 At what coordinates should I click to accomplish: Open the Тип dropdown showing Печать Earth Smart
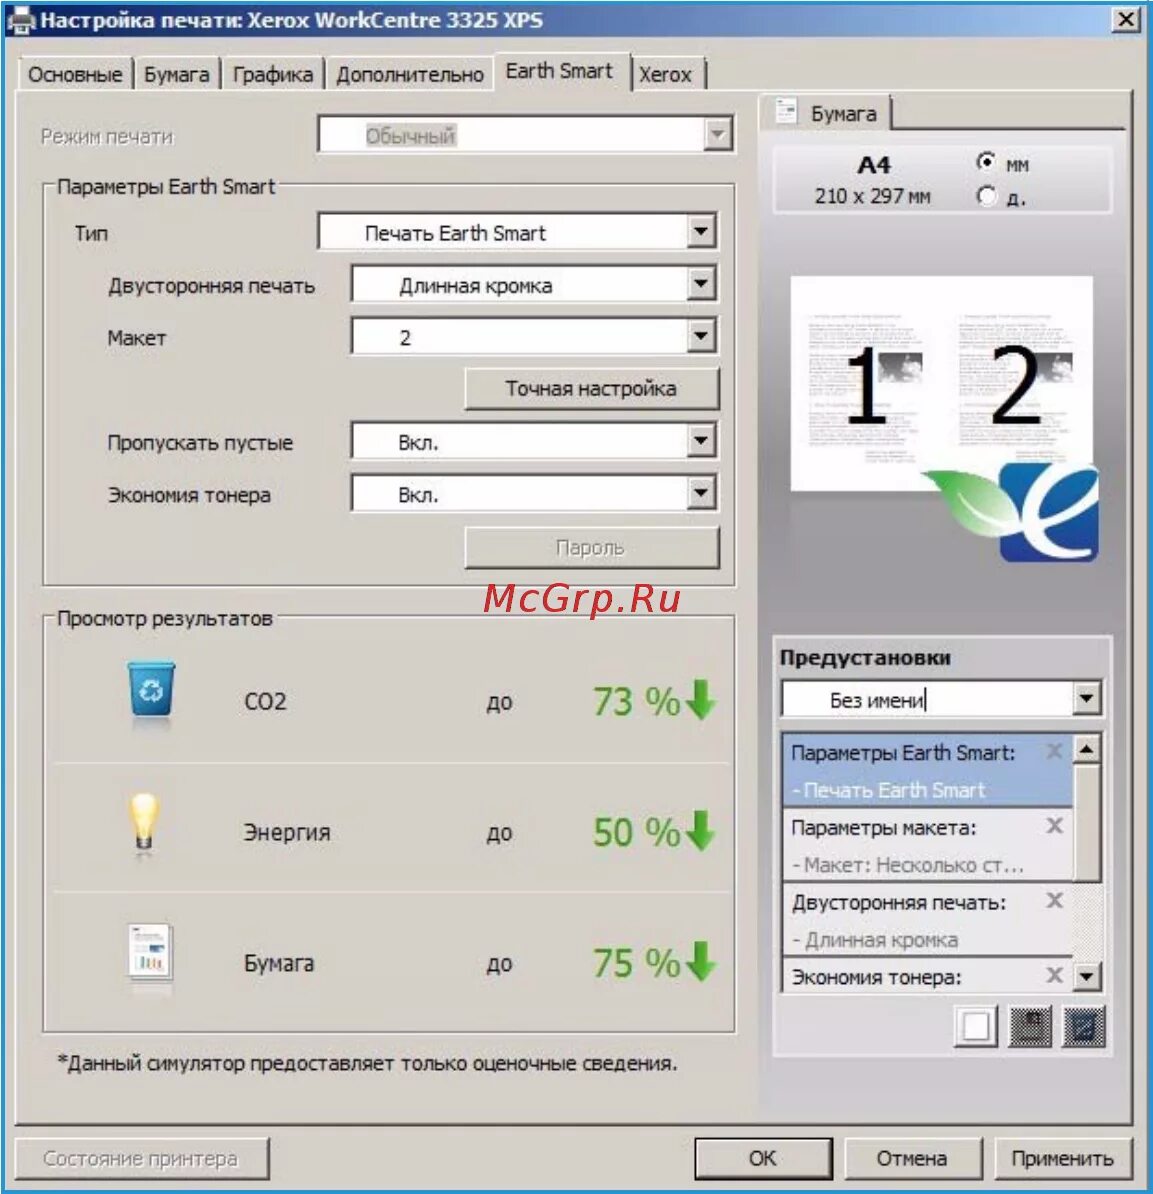tap(517, 231)
